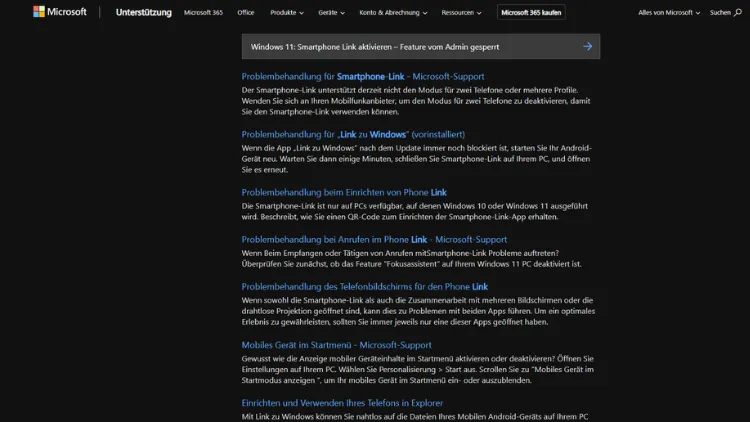Open the Unterstützung support home link
Viewport: 750px width, 422px height.
pyautogui.click(x=143, y=12)
